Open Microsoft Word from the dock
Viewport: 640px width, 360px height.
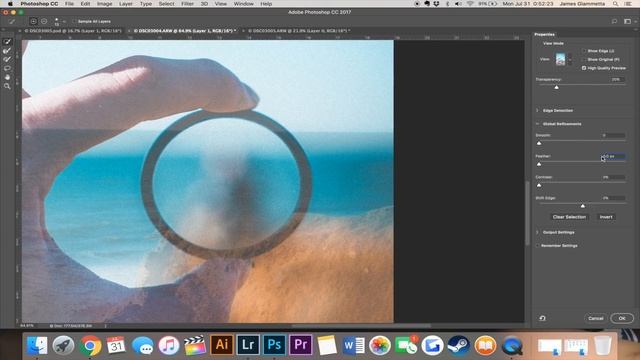pyautogui.click(x=354, y=346)
